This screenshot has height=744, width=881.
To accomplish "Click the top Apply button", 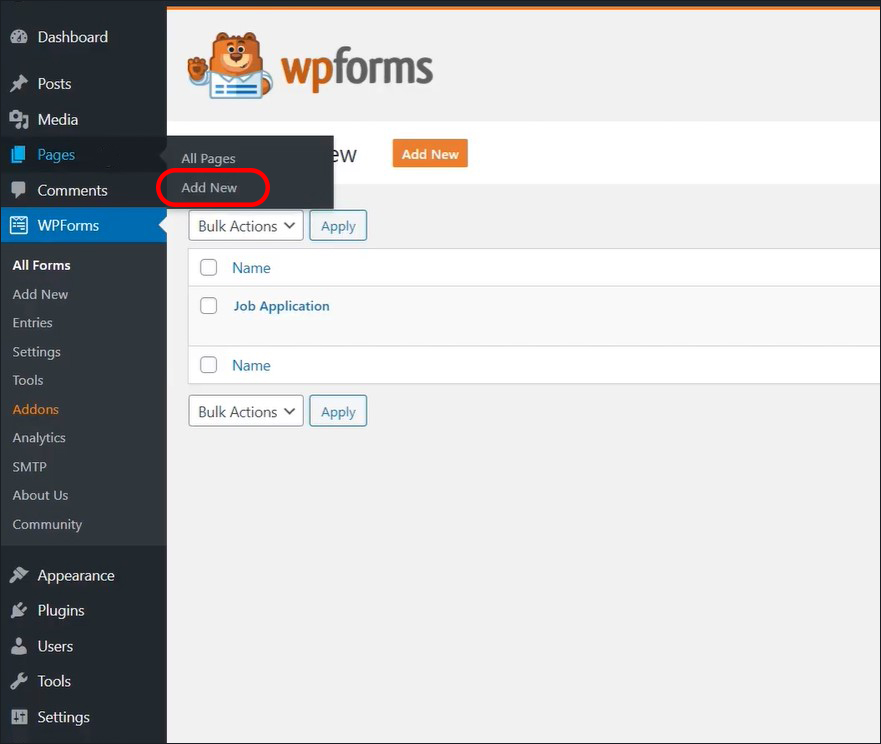I will coord(338,226).
